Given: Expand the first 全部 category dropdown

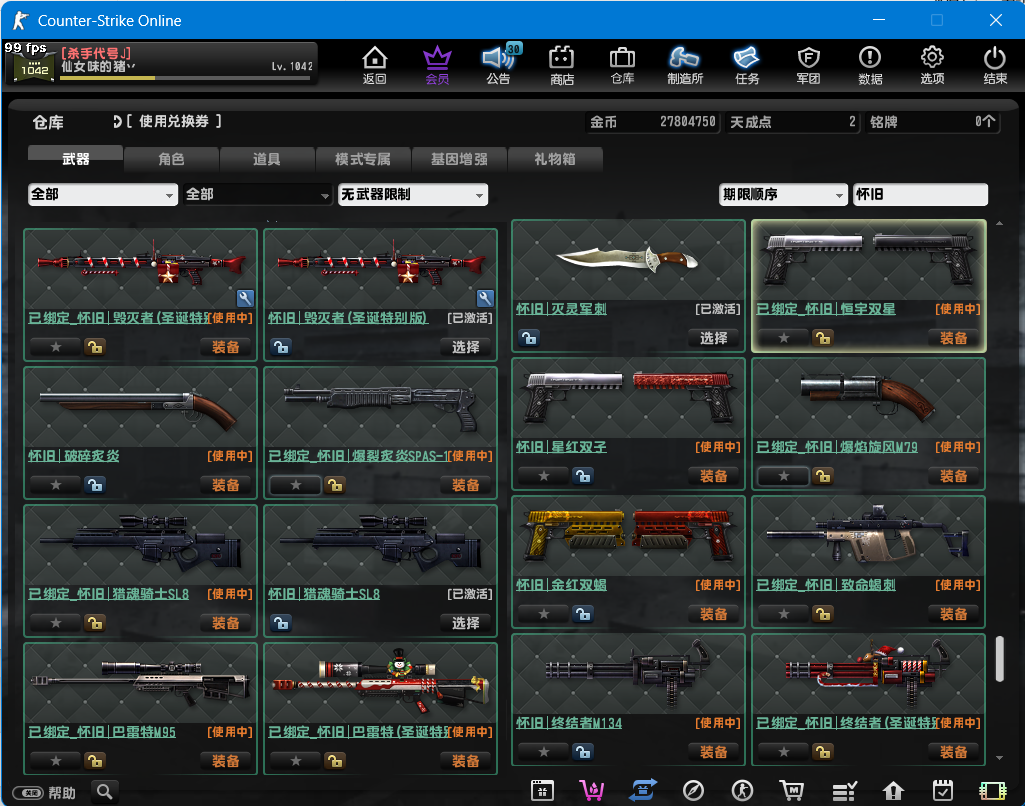Looking at the screenshot, I should point(103,195).
